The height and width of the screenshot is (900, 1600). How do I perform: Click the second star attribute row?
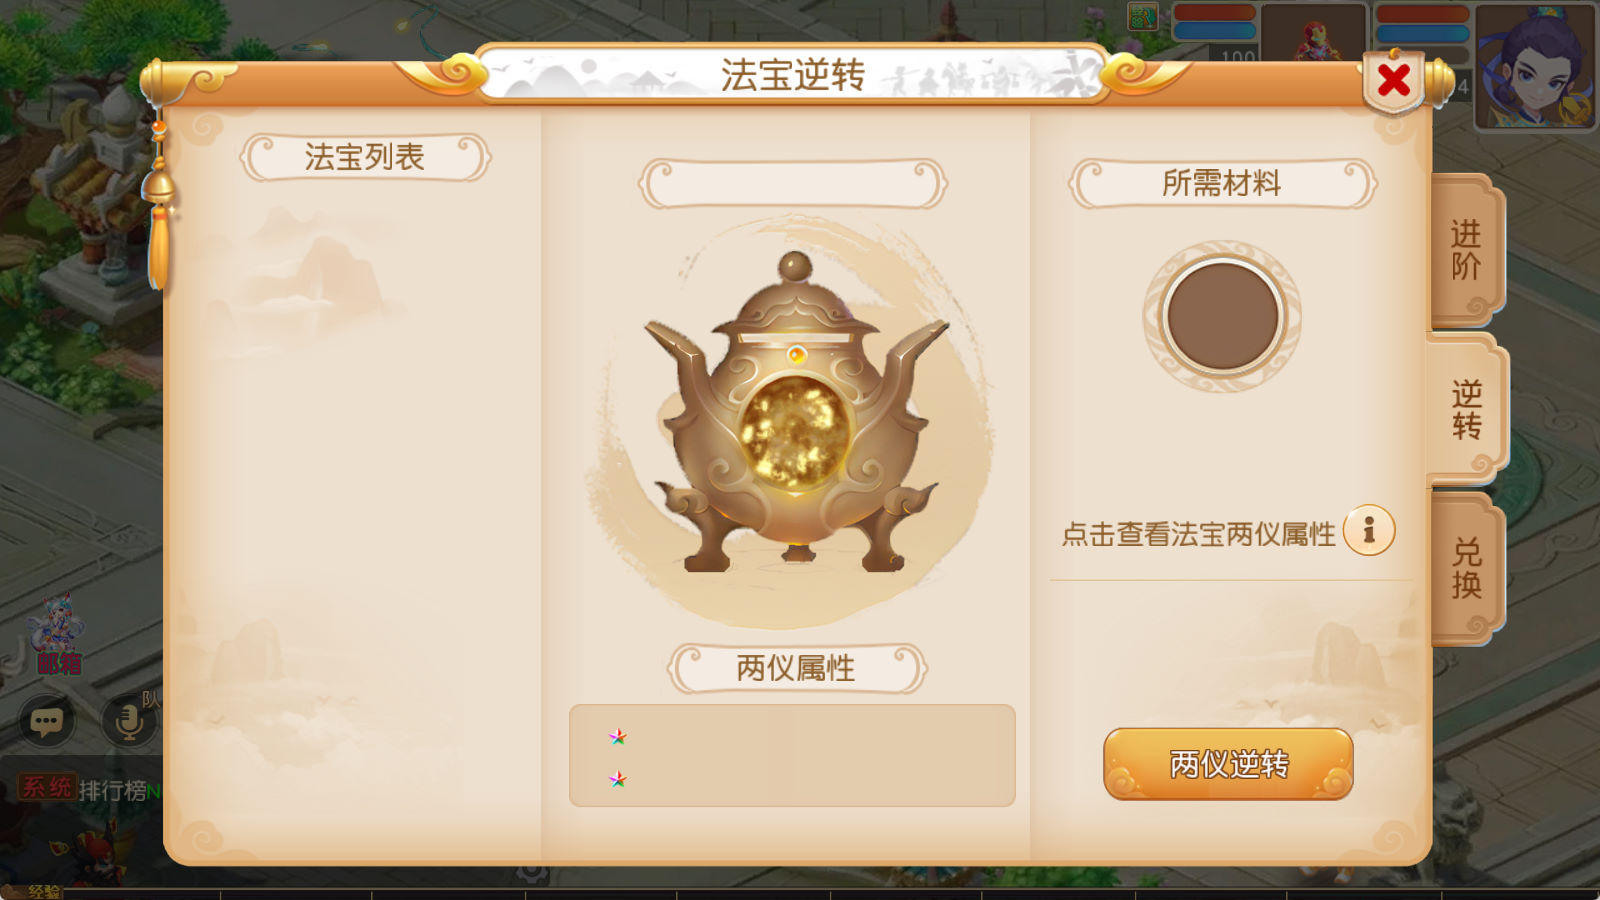(x=792, y=778)
